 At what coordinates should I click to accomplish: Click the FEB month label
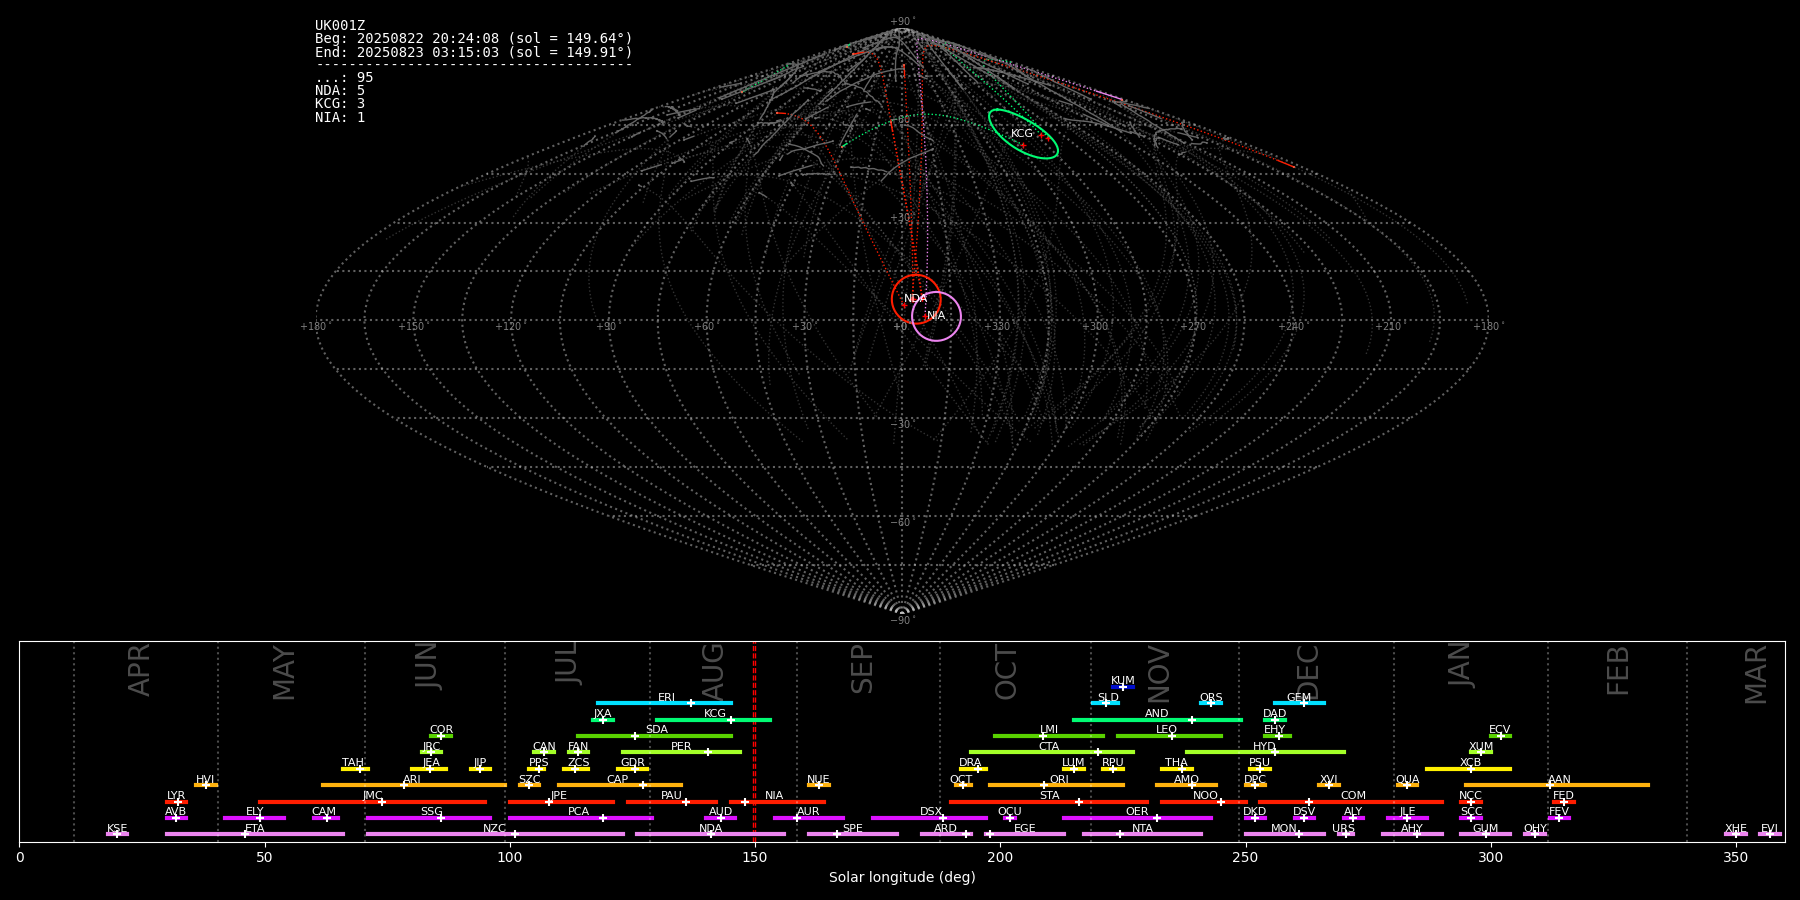(x=1618, y=670)
